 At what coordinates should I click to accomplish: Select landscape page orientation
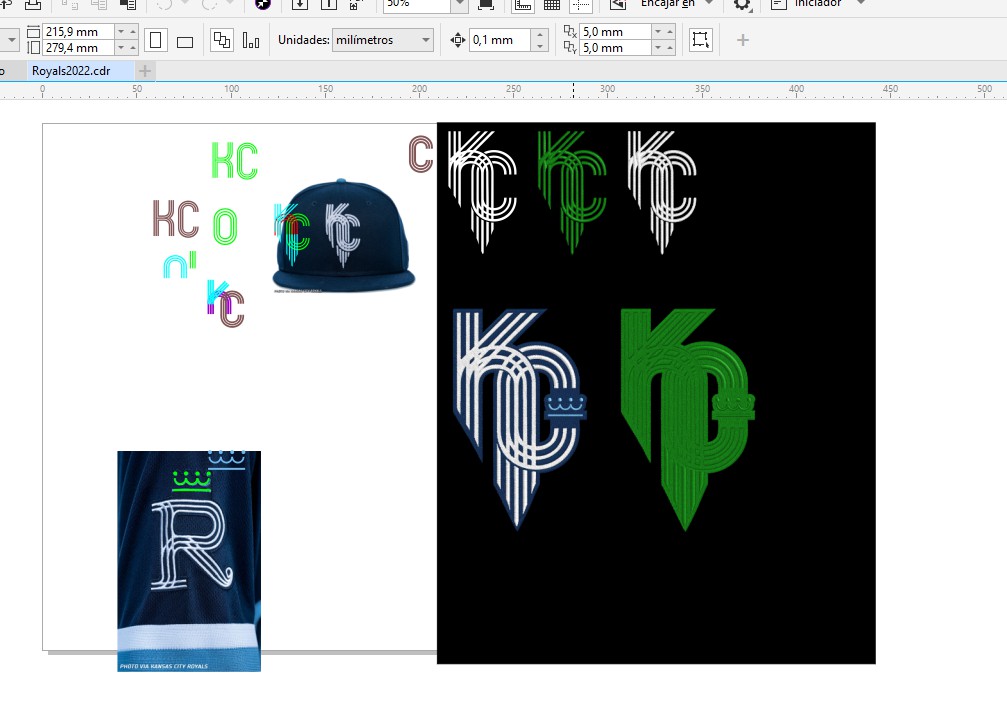pos(185,42)
